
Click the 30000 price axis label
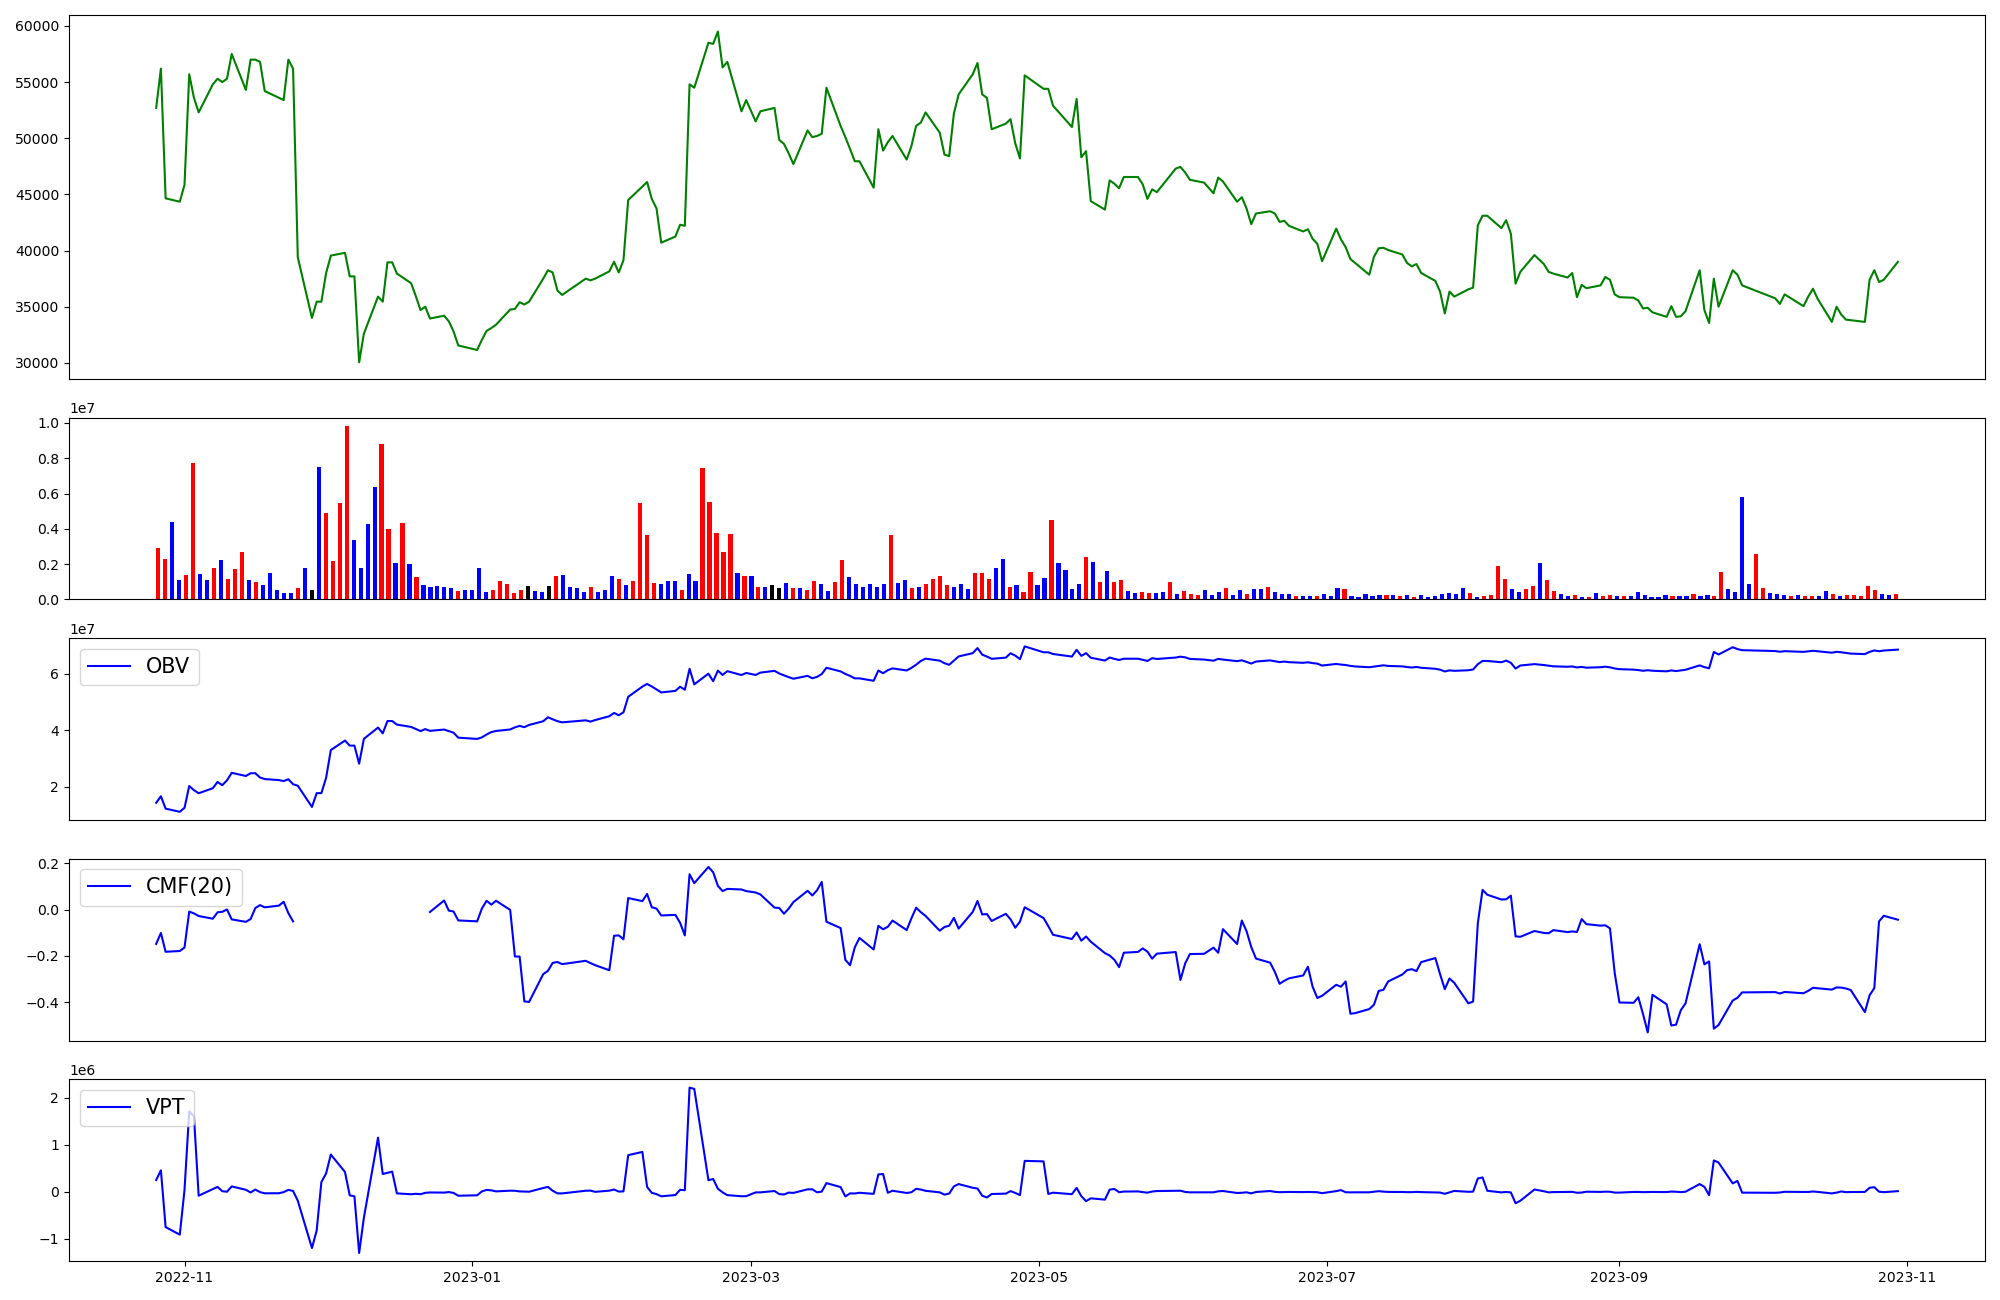pyautogui.click(x=38, y=363)
